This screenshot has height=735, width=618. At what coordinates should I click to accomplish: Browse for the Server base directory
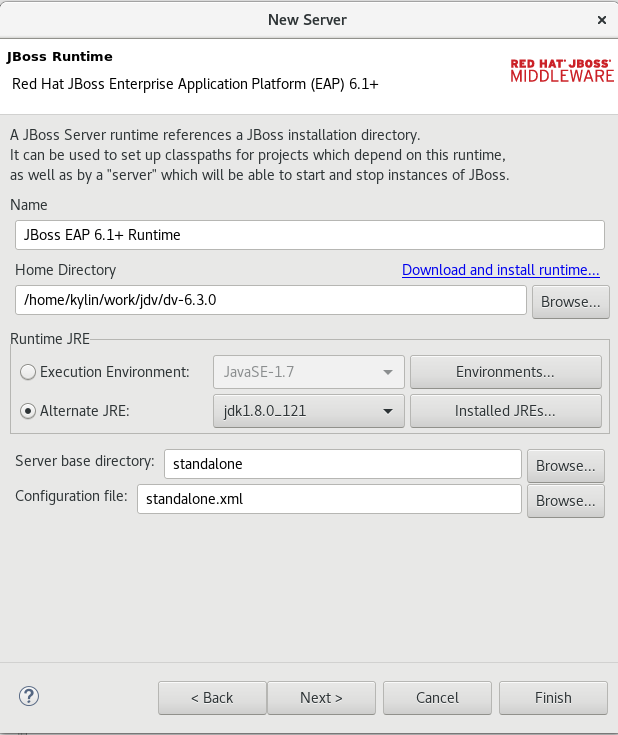coord(565,466)
